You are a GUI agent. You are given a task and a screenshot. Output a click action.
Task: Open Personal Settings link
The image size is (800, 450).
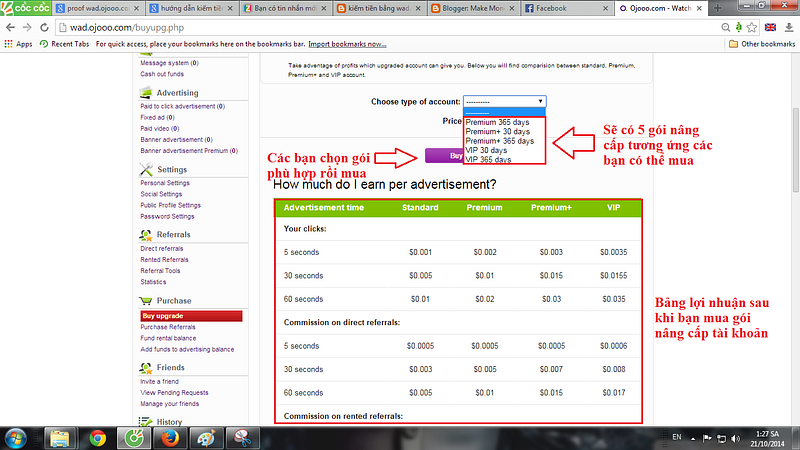coord(165,183)
